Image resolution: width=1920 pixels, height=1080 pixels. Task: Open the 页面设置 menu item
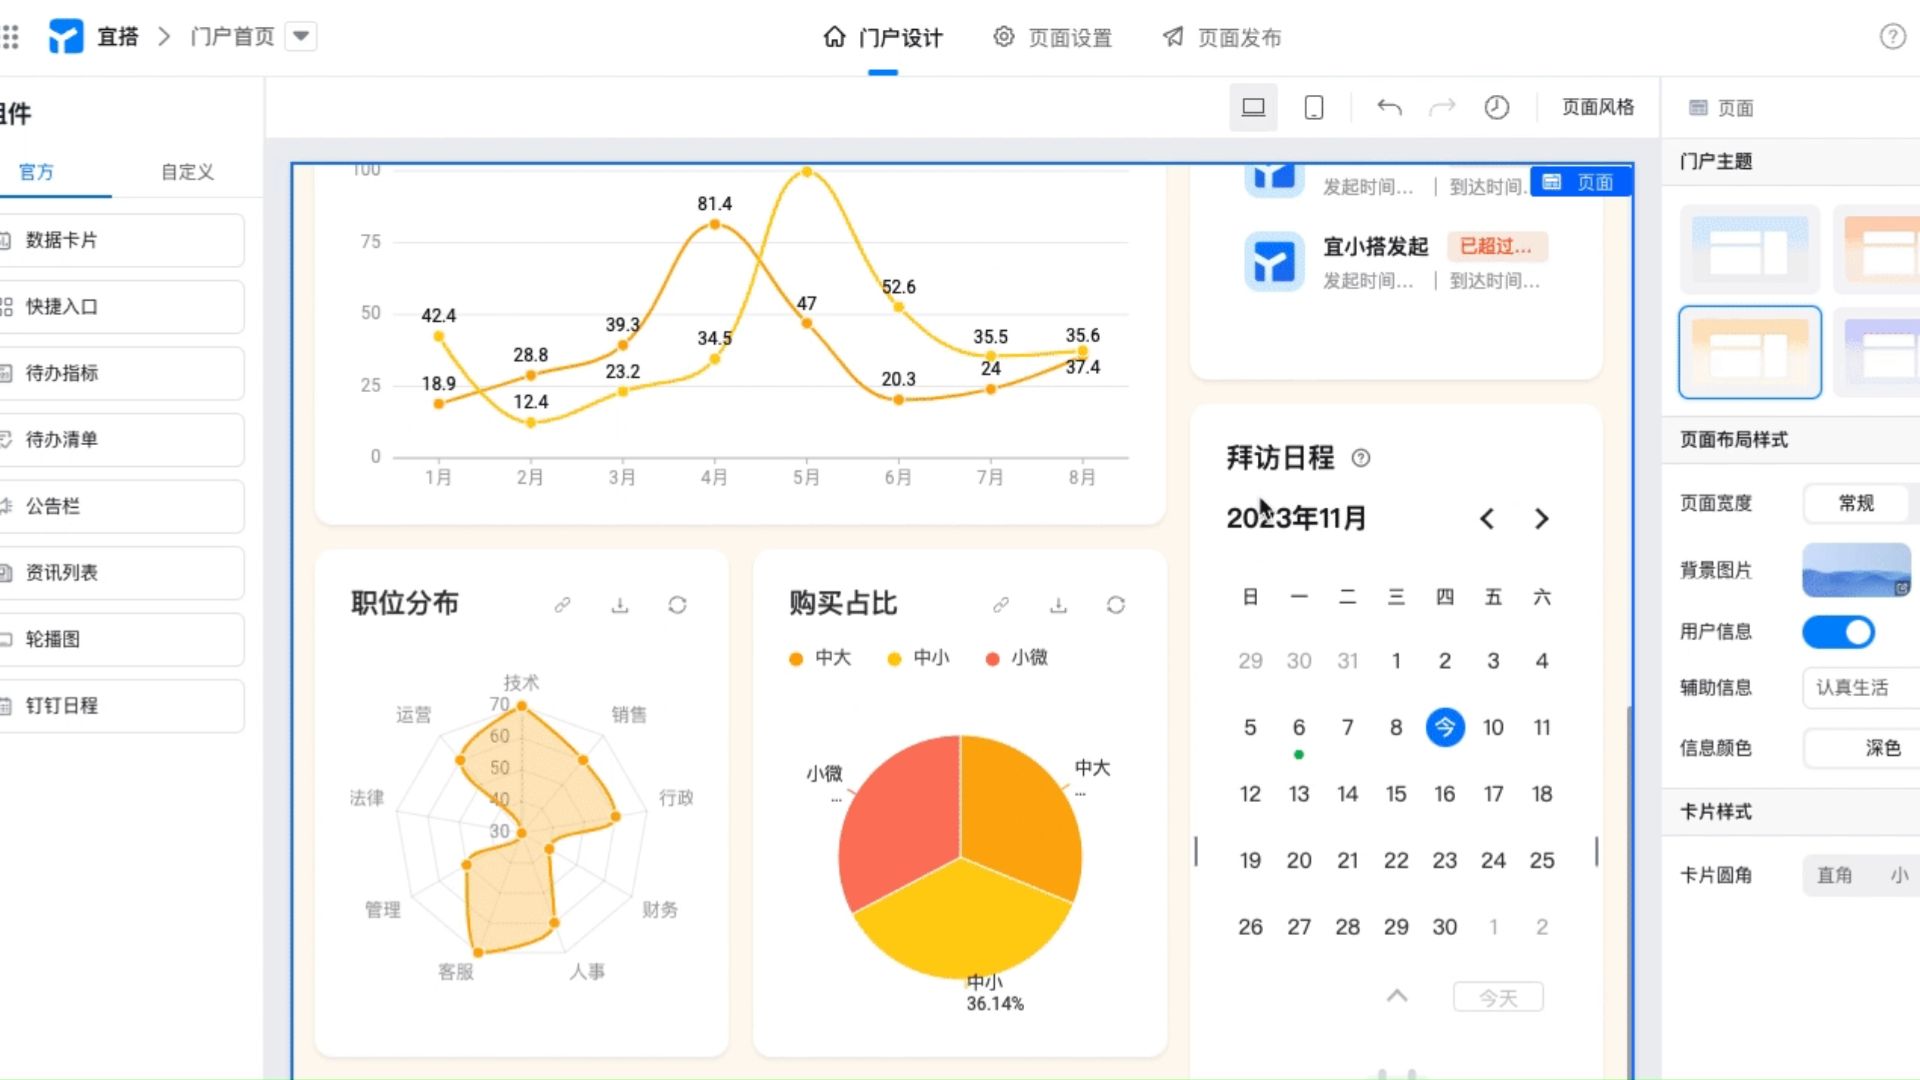click(1052, 37)
